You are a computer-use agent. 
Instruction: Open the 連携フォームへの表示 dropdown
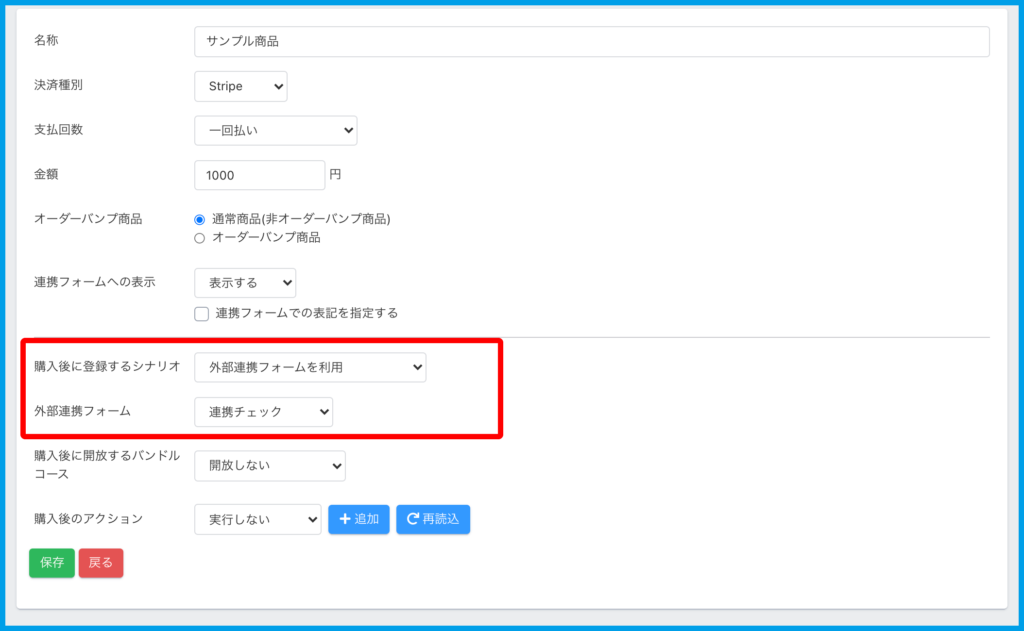(x=245, y=282)
